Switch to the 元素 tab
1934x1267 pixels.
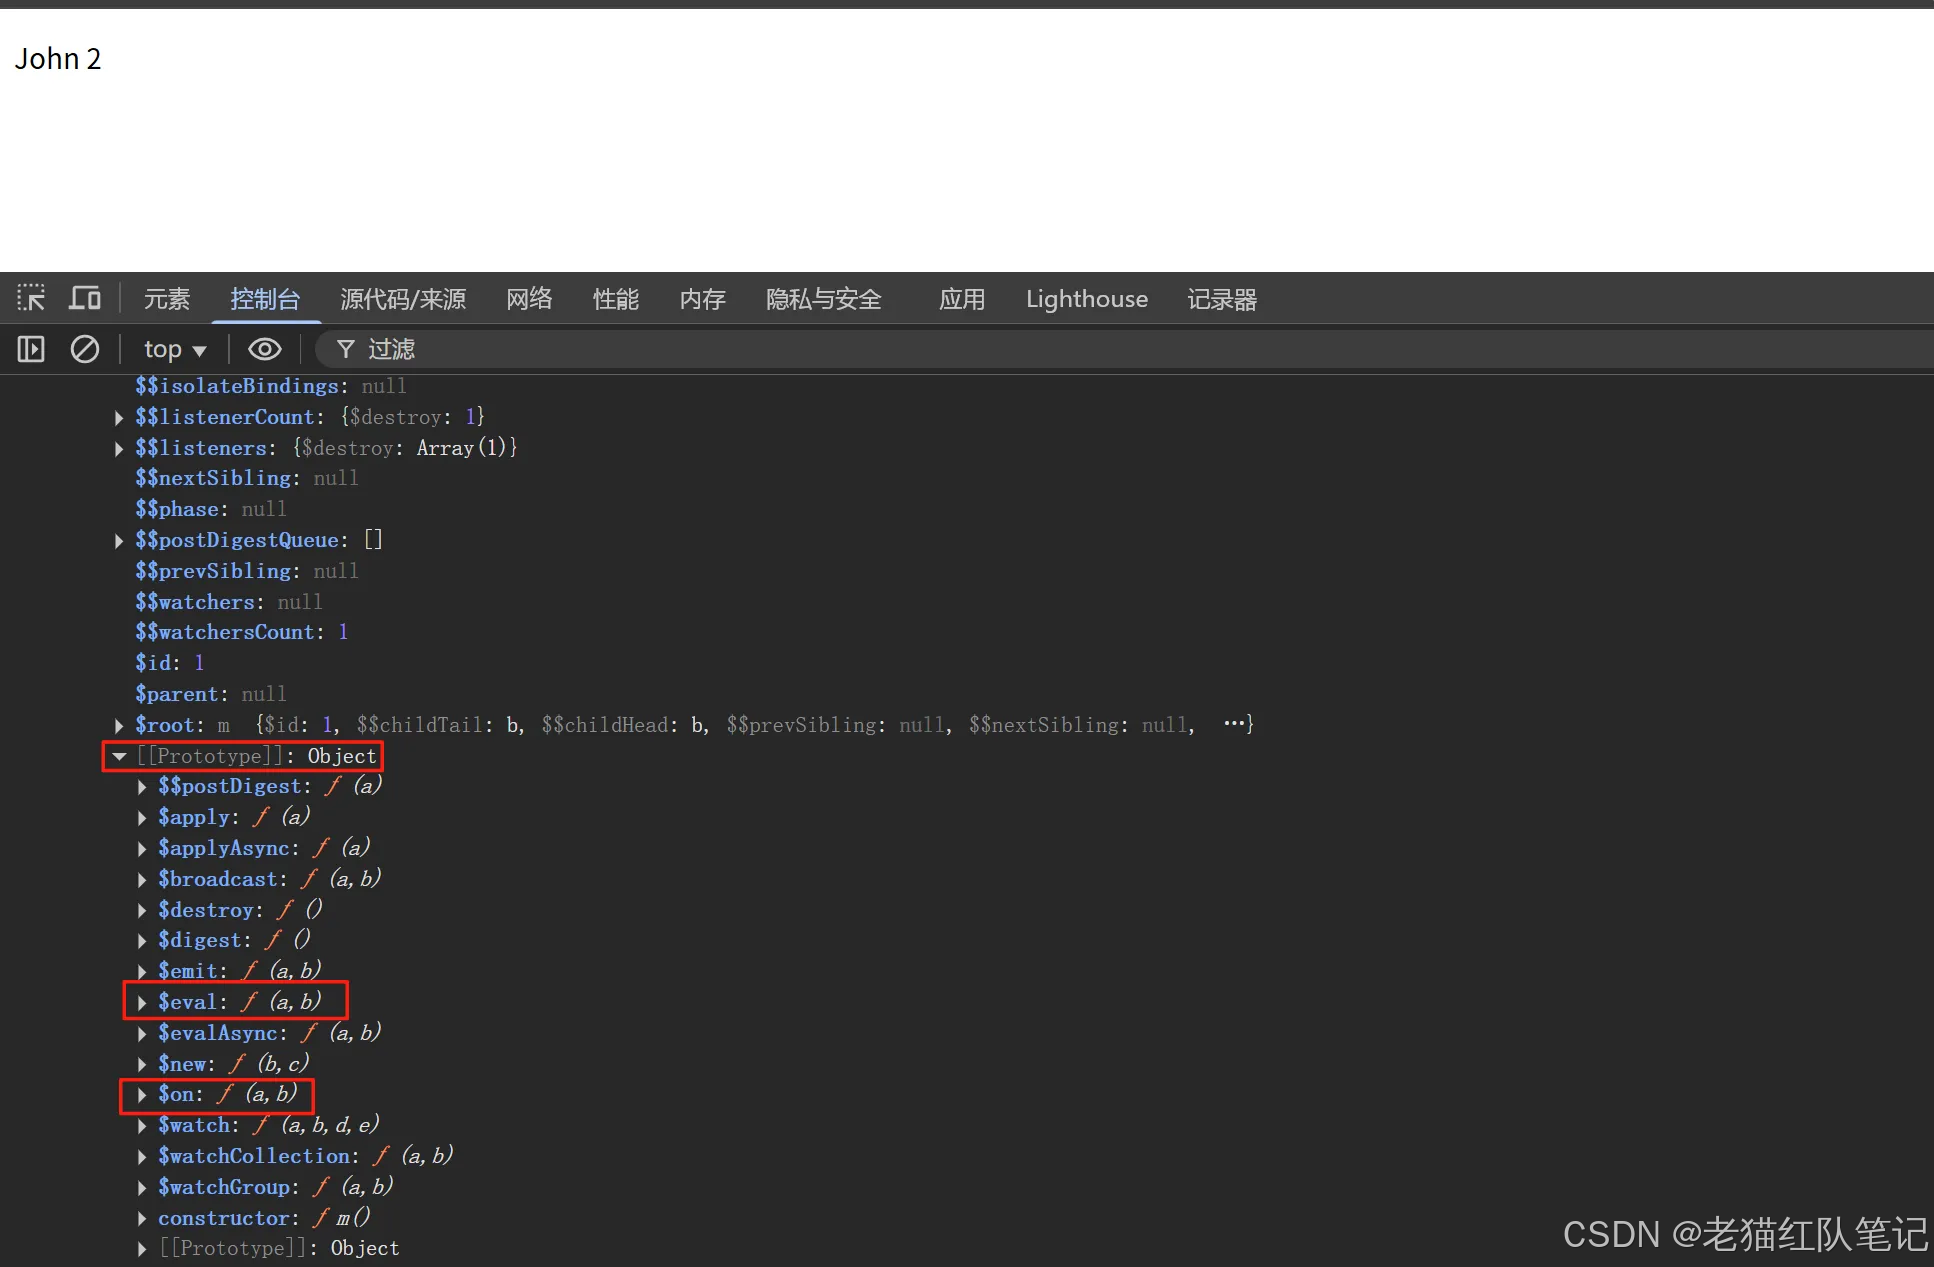click(166, 299)
